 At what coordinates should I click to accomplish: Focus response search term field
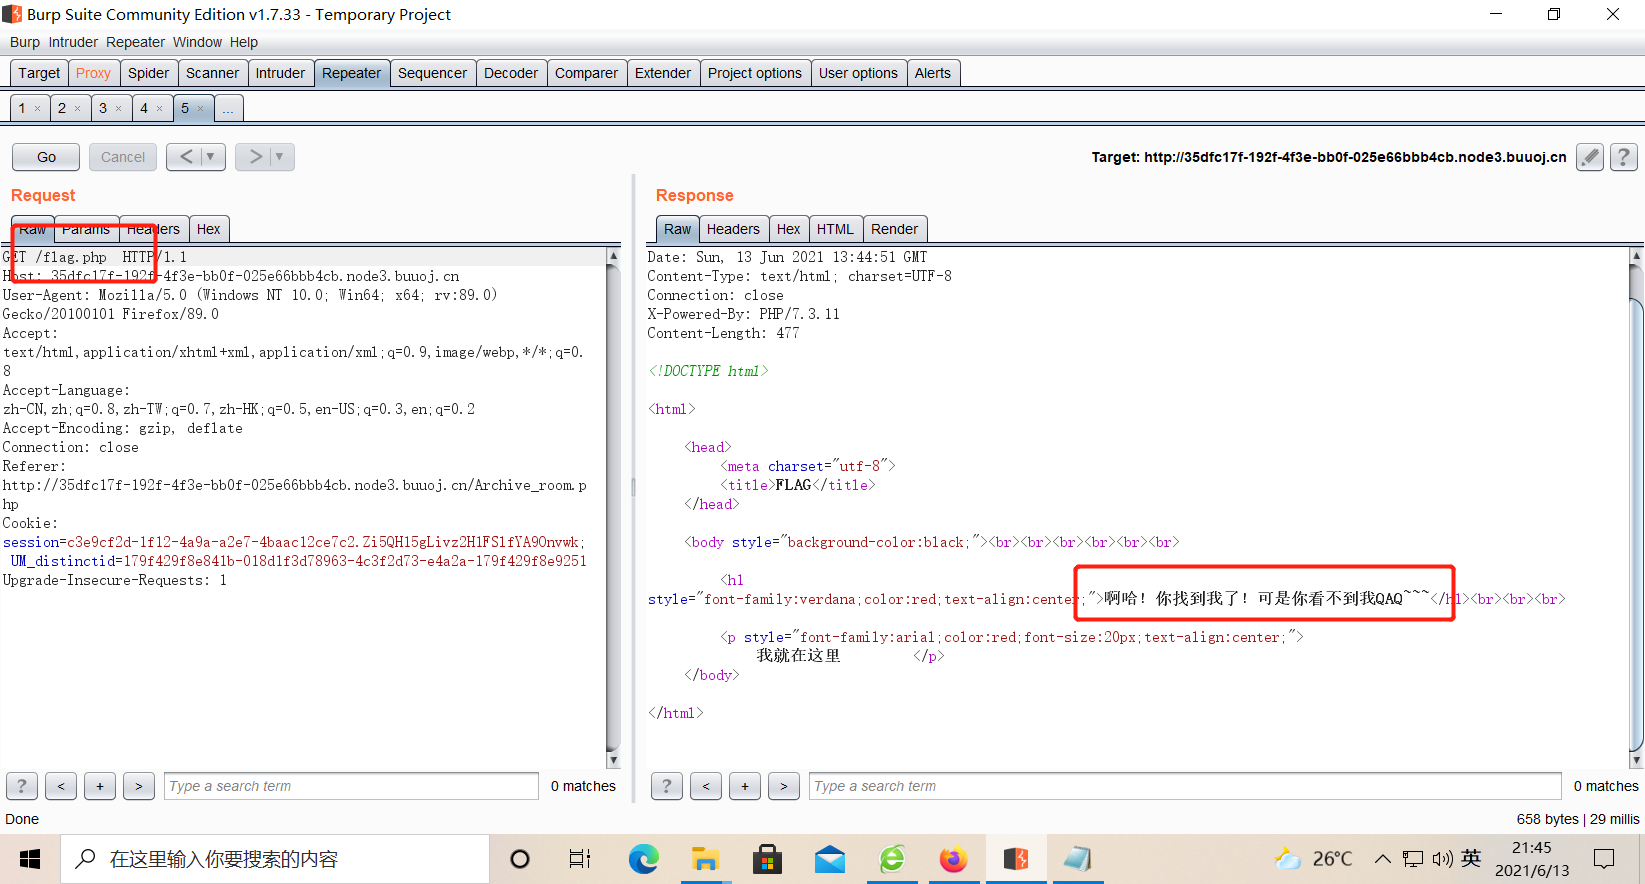point(1185,786)
